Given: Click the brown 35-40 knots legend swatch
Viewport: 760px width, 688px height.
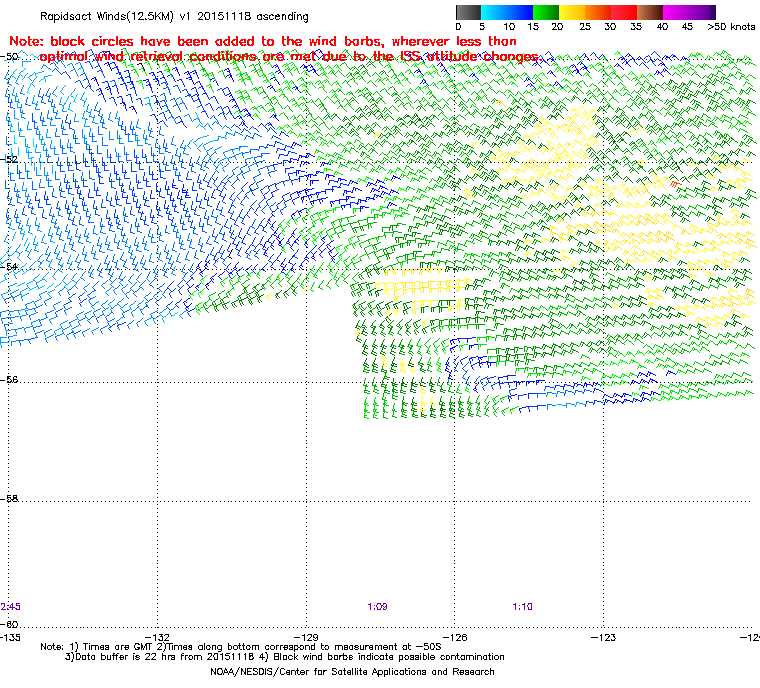Looking at the screenshot, I should (650, 12).
